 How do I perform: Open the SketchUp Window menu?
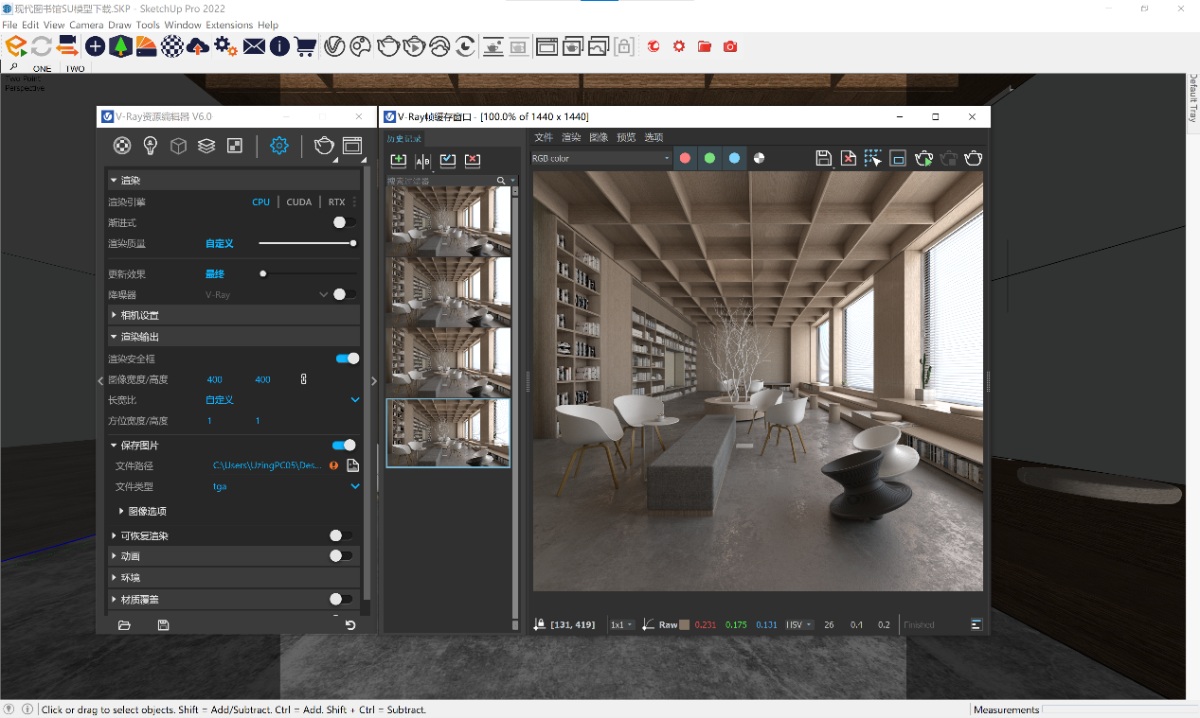tap(183, 25)
